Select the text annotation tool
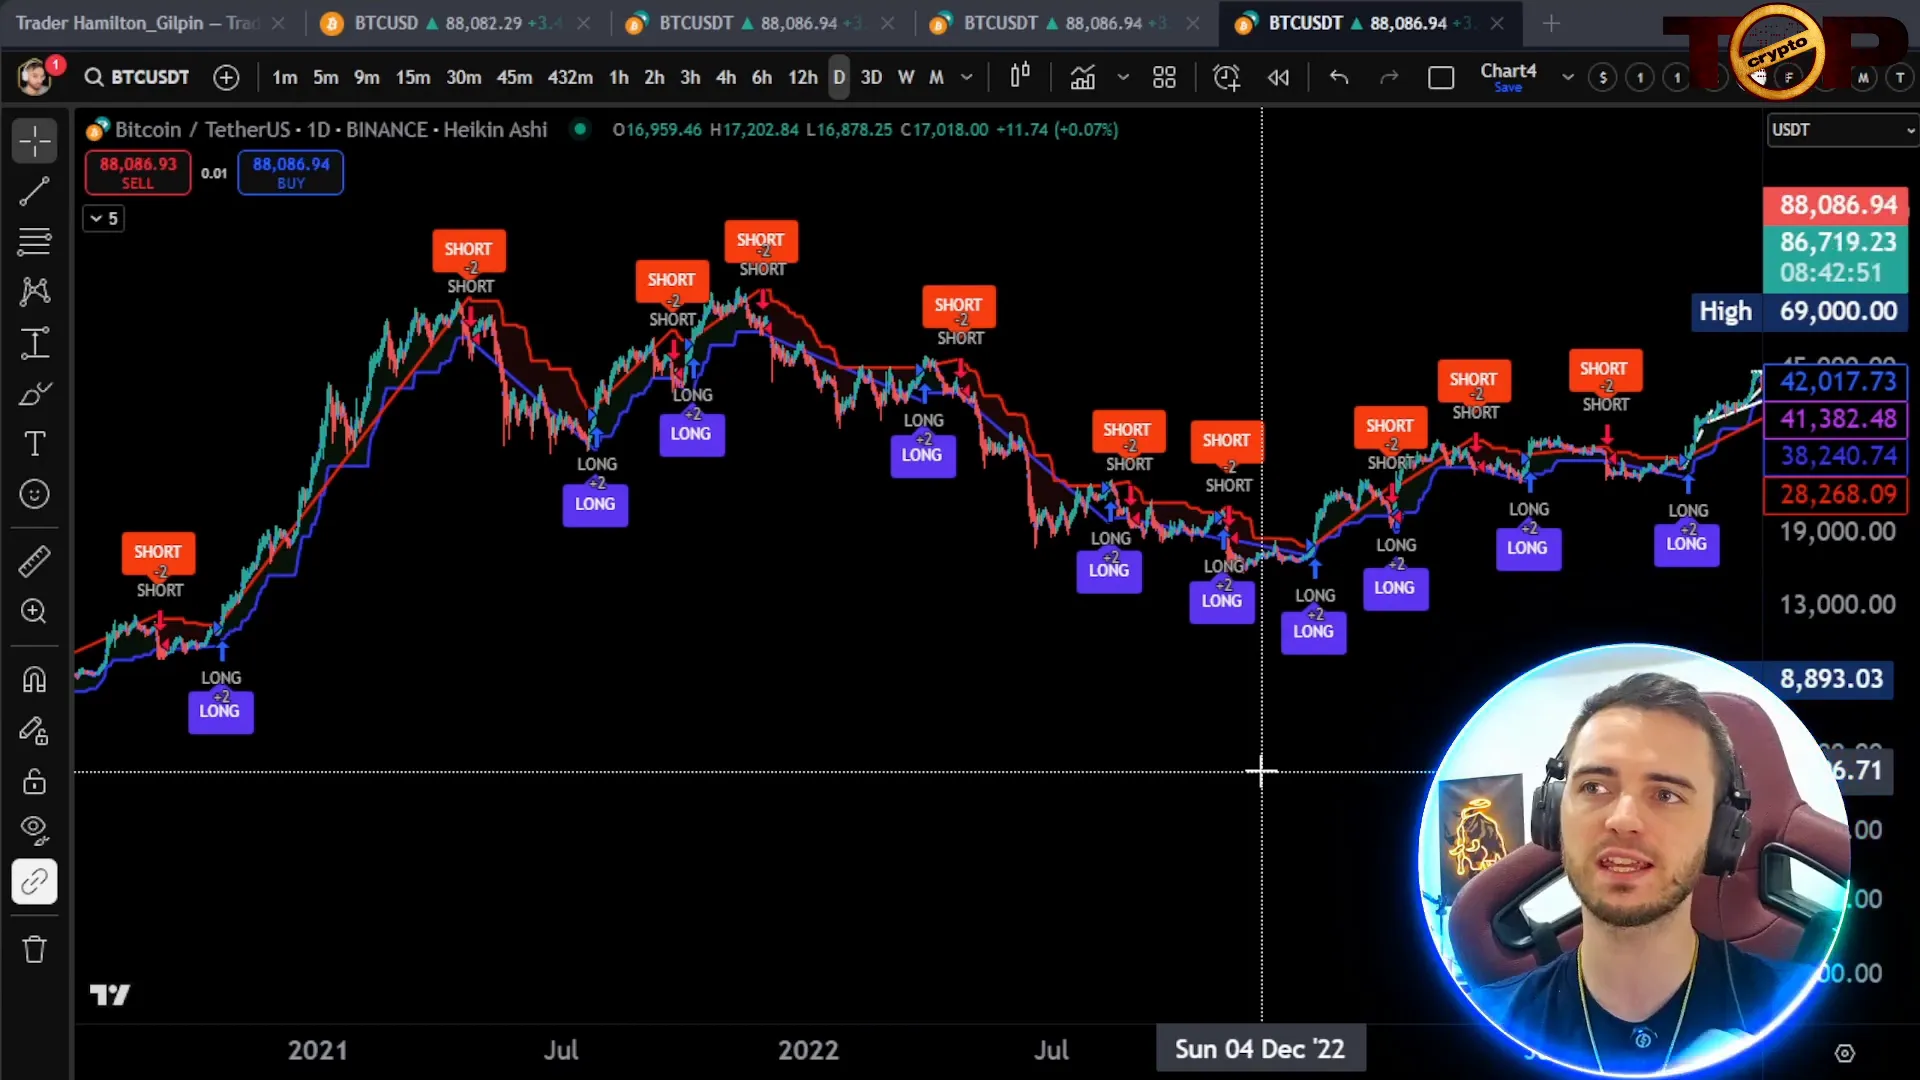The image size is (1920, 1080). pyautogui.click(x=34, y=444)
